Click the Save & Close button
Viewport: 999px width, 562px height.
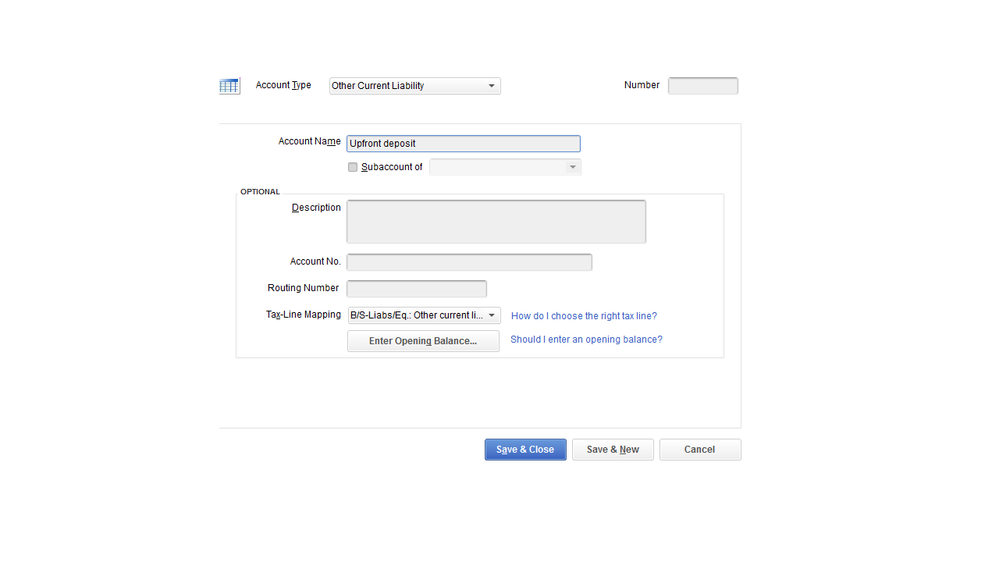pyautogui.click(x=525, y=450)
